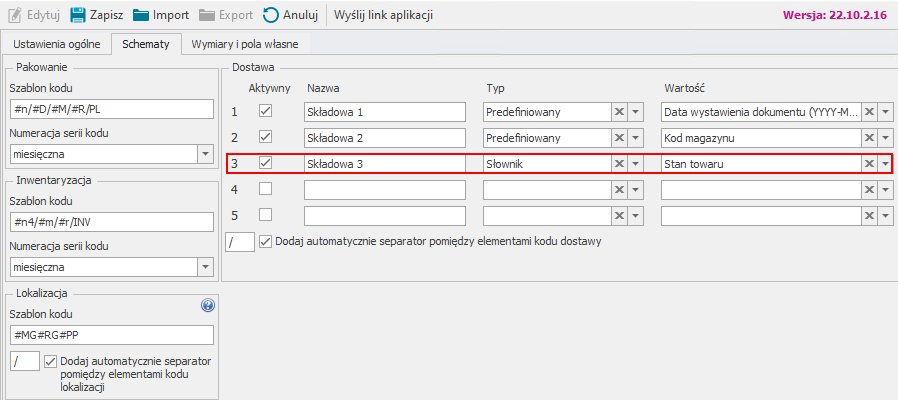The image size is (898, 400).
Task: Click the Lokalizacja szablon kodu field
Action: 110,334
